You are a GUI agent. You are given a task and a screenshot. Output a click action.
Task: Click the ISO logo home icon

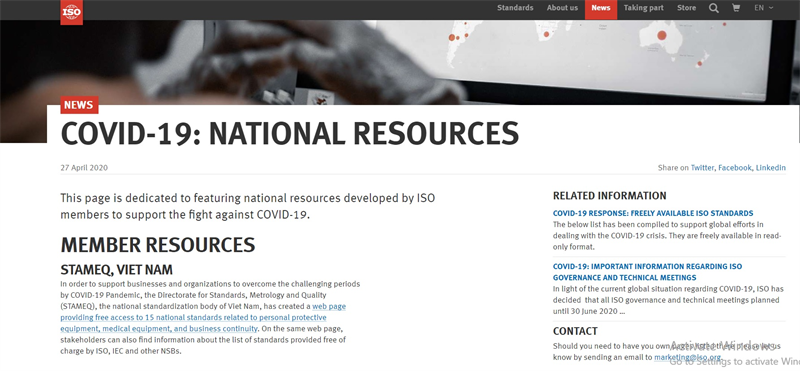click(x=71, y=12)
